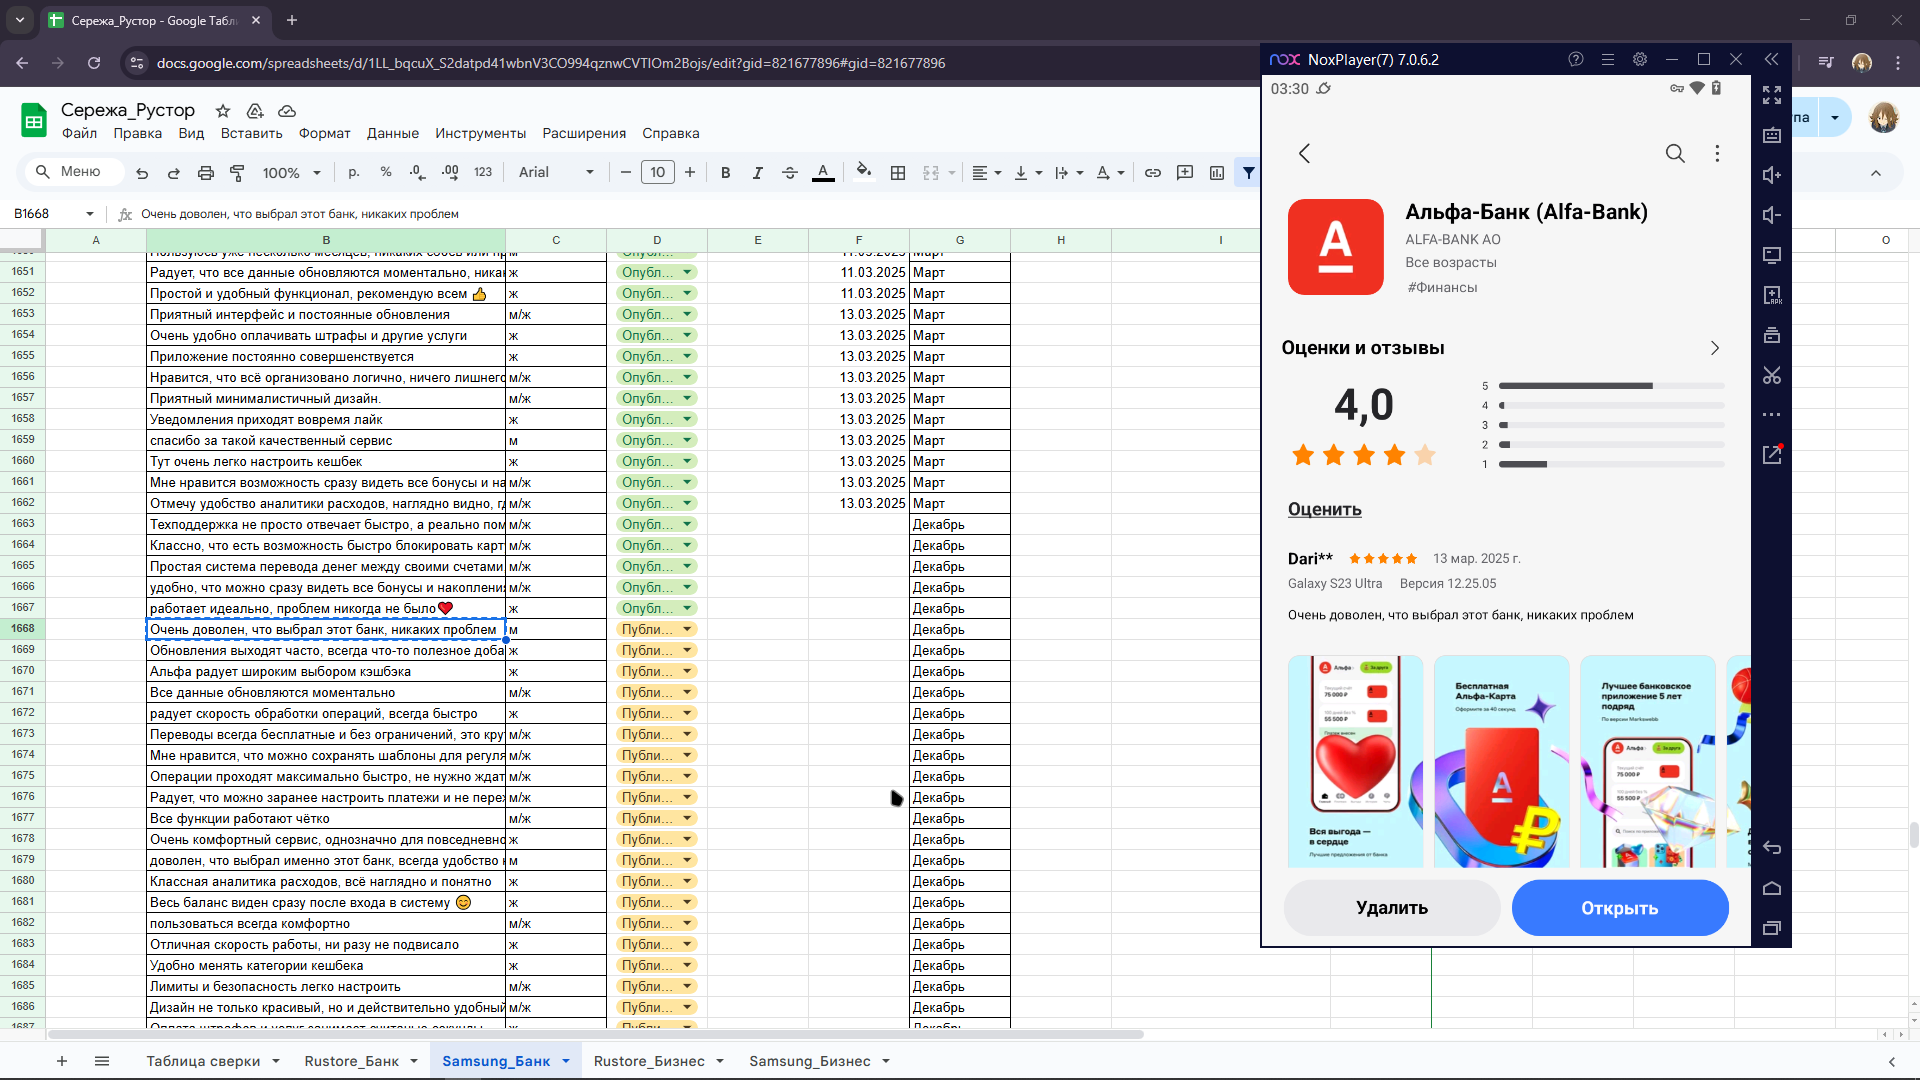Switch to Таблица сверки sheet tab
Screen dimensions: 1920x1080
click(x=203, y=1061)
